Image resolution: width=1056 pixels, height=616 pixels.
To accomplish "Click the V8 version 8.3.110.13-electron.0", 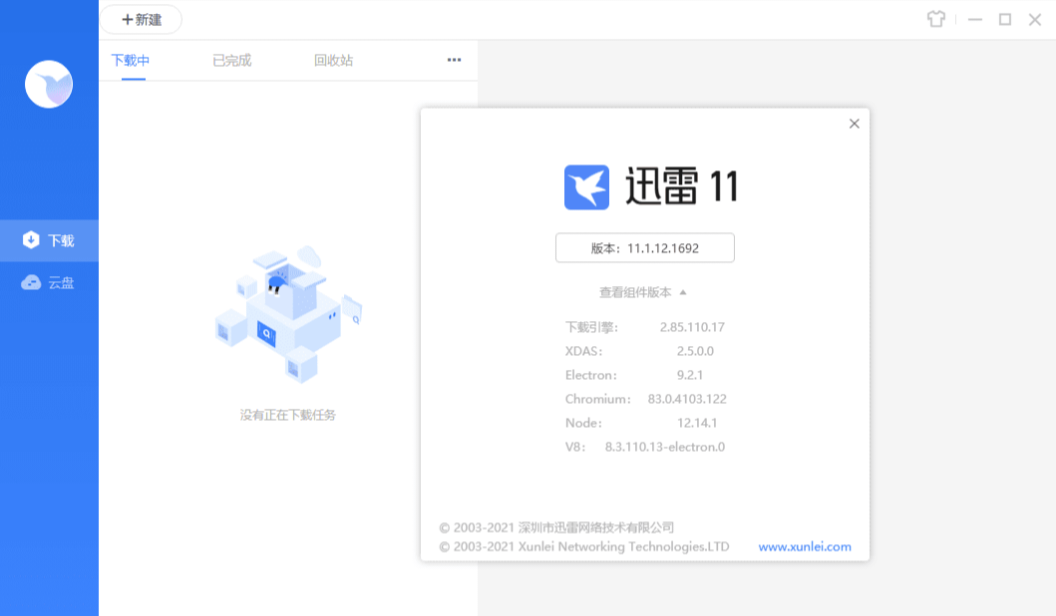I will [x=665, y=447].
